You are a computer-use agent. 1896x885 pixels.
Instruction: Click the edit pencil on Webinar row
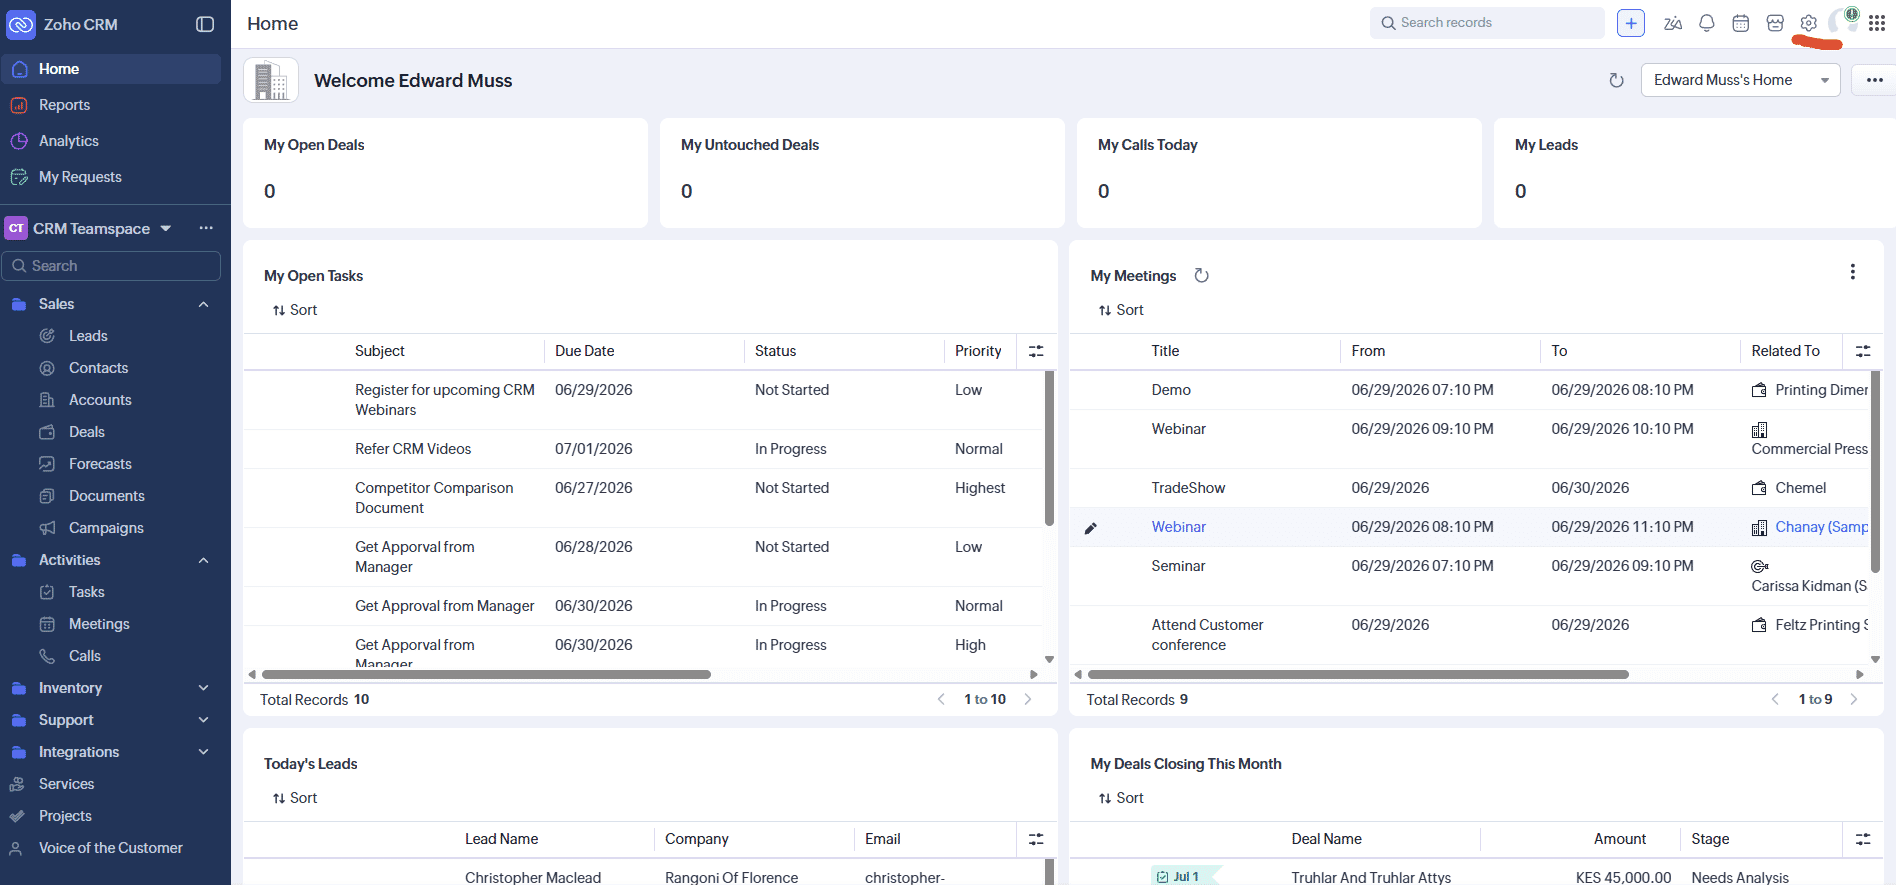1091,528
